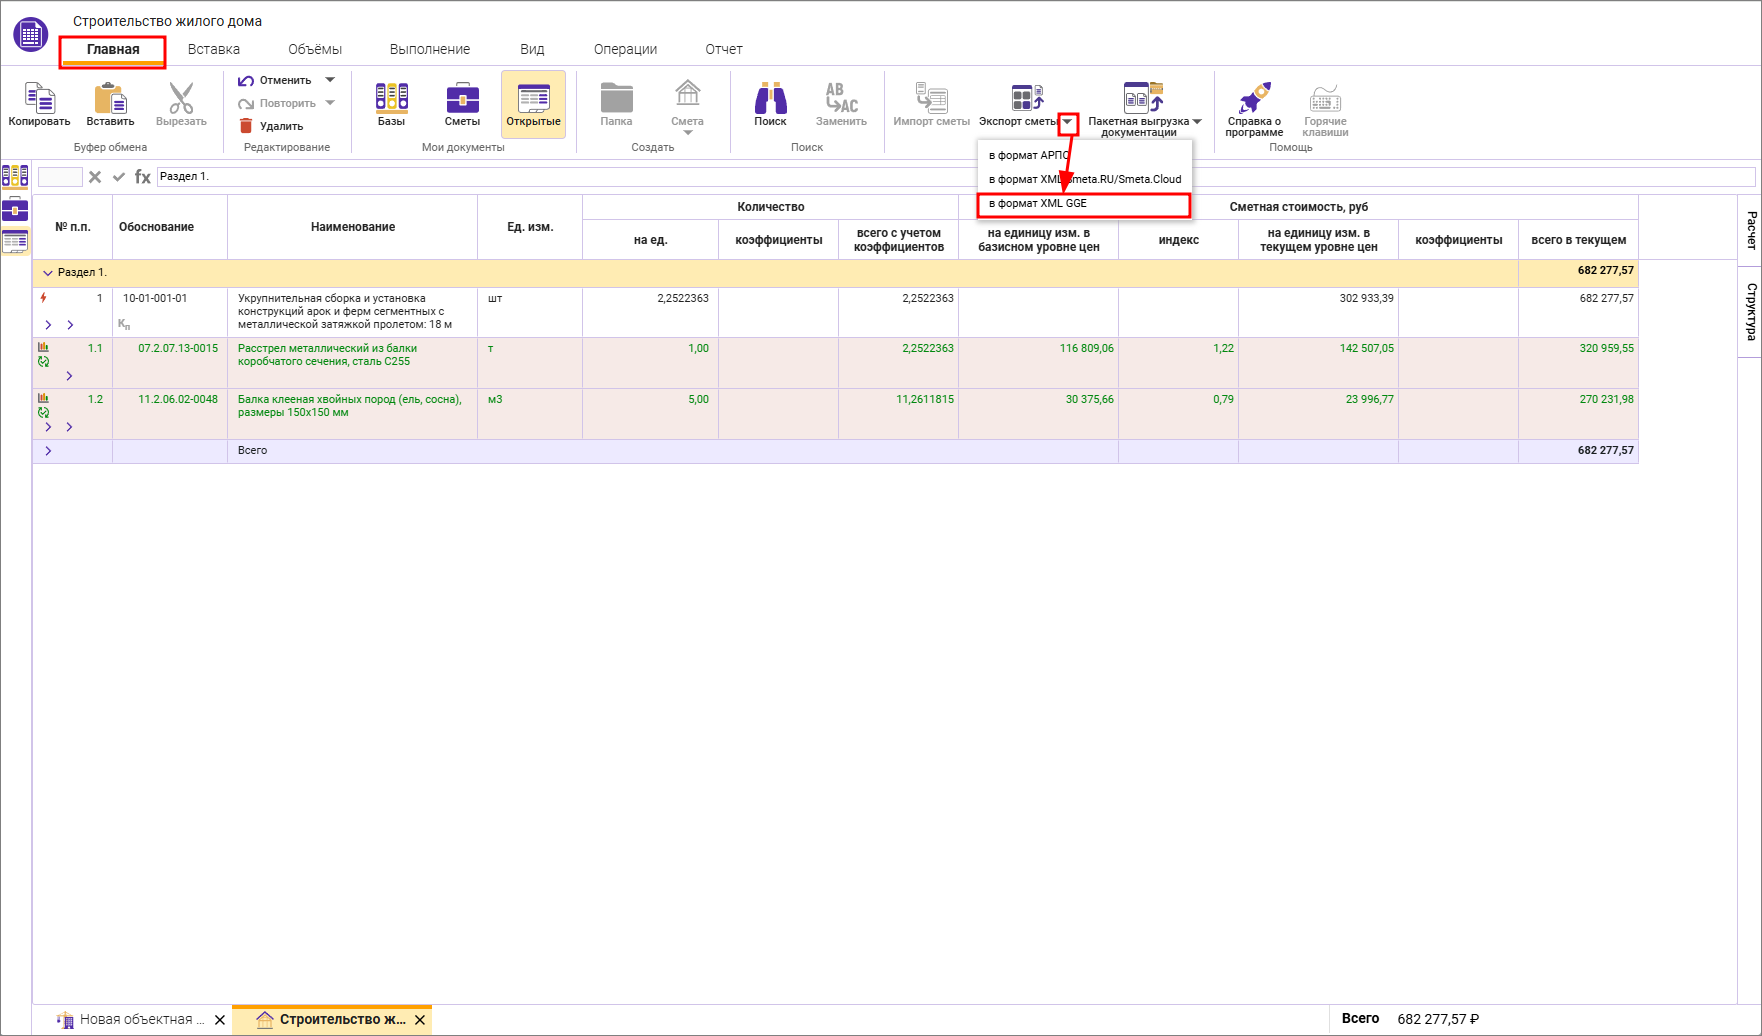Open the Вставка ribbon tab
The image size is (1762, 1036).
click(213, 49)
